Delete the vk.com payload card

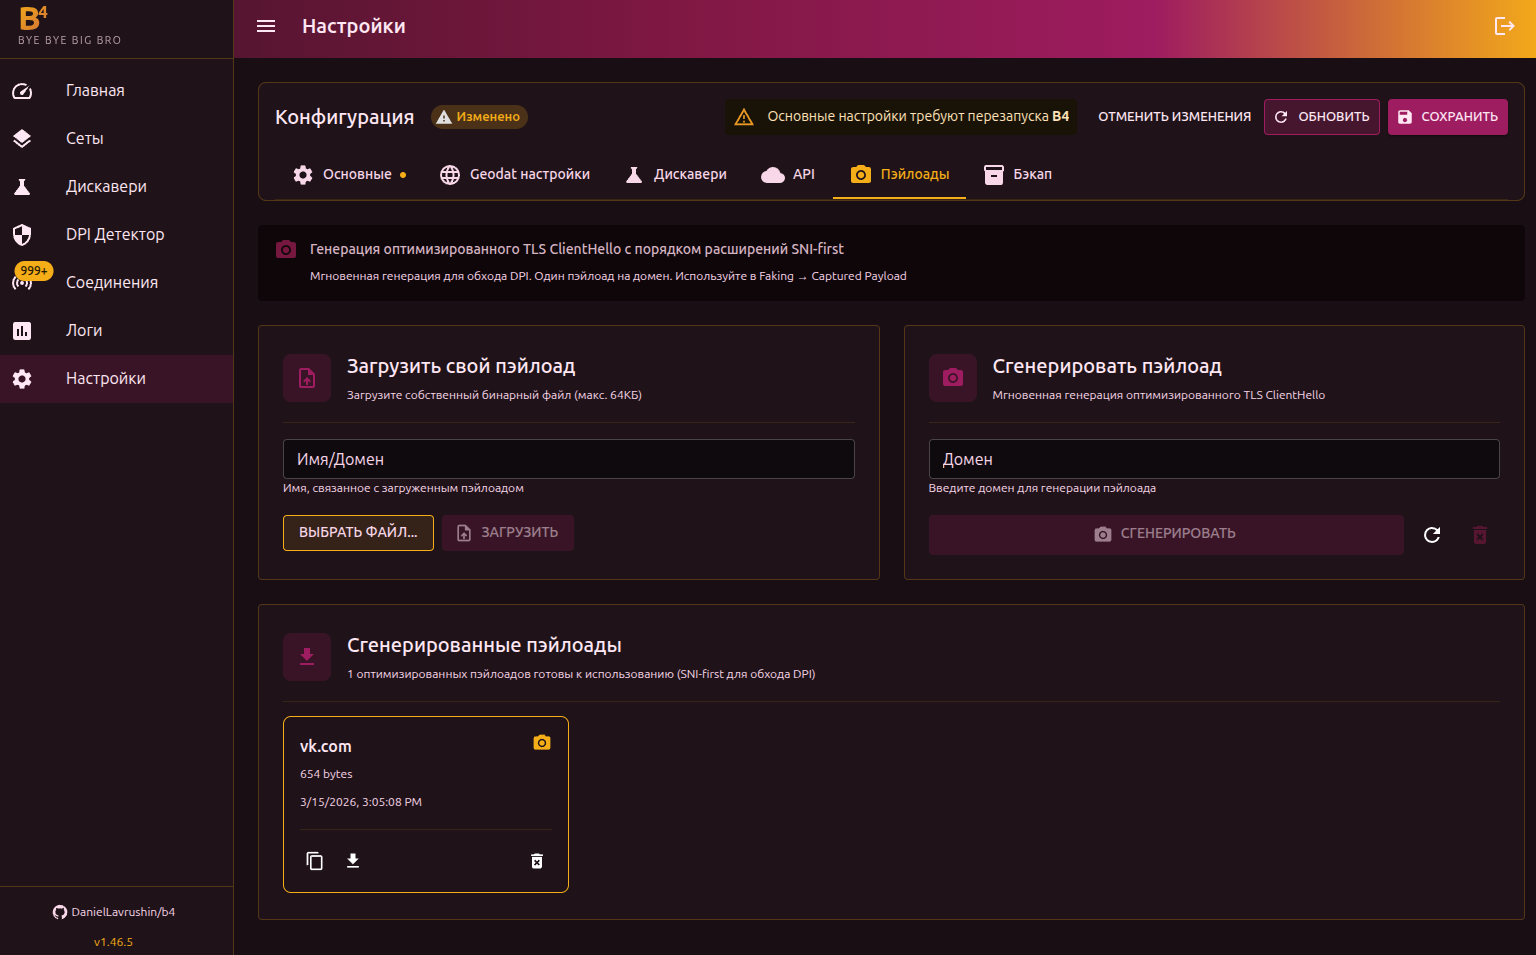(537, 861)
